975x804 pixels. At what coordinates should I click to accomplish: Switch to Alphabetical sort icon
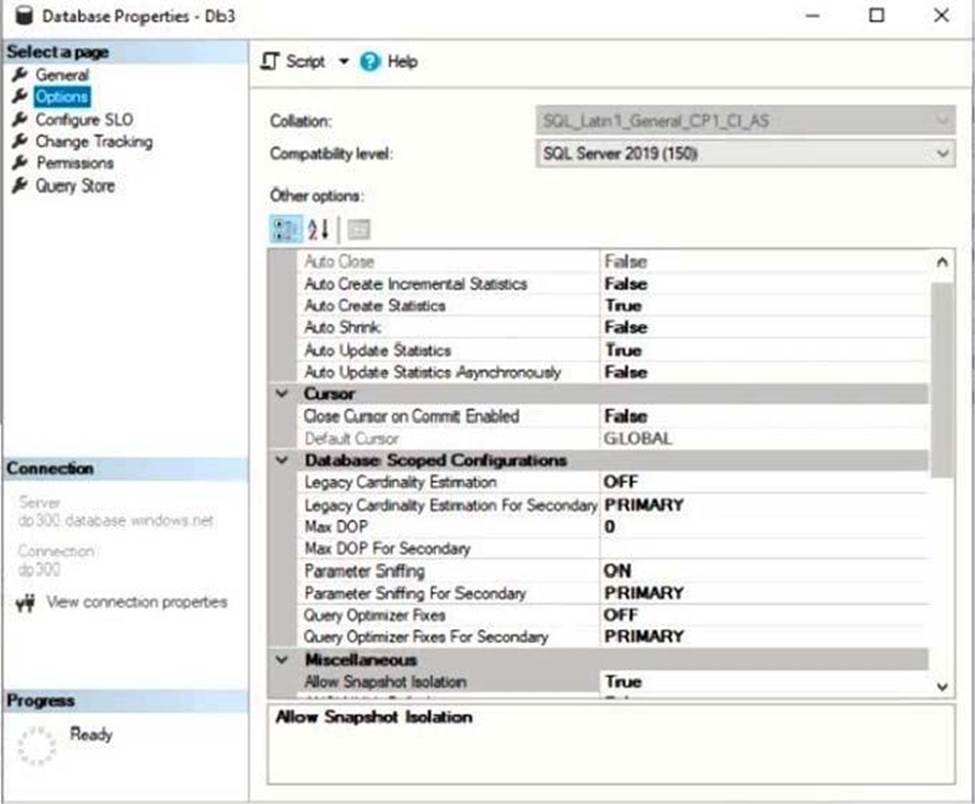click(x=319, y=229)
